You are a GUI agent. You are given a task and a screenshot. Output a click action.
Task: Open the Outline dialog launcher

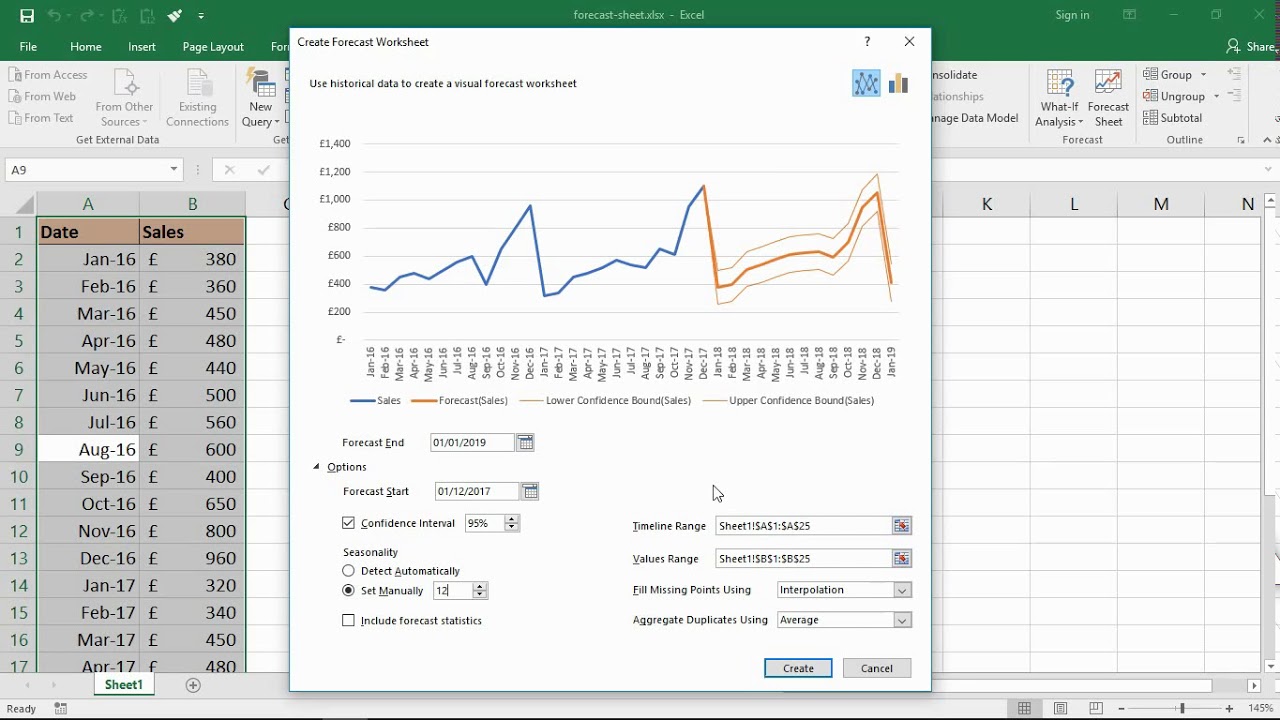(1241, 140)
